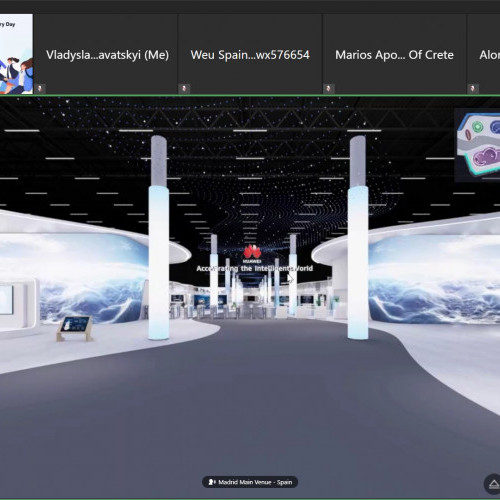Open the illustrated Day shared-content thumbnail
Screen dimensions: 500x500
point(16,54)
